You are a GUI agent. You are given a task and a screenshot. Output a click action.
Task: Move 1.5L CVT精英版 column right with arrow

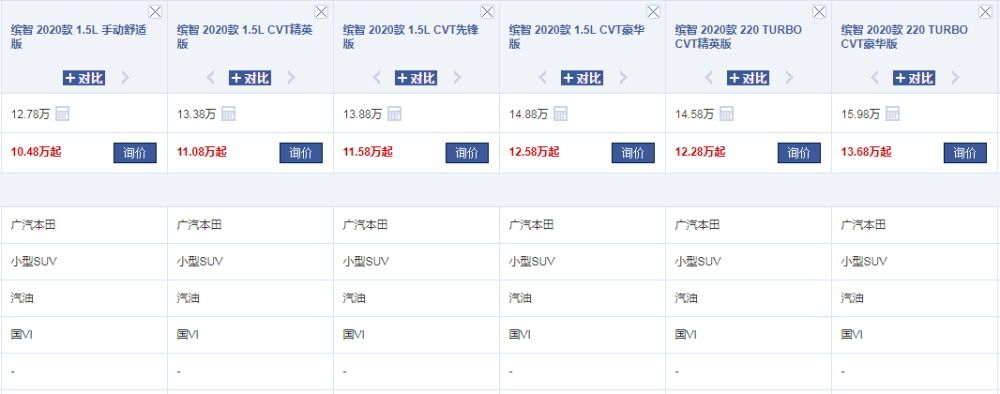pos(291,78)
